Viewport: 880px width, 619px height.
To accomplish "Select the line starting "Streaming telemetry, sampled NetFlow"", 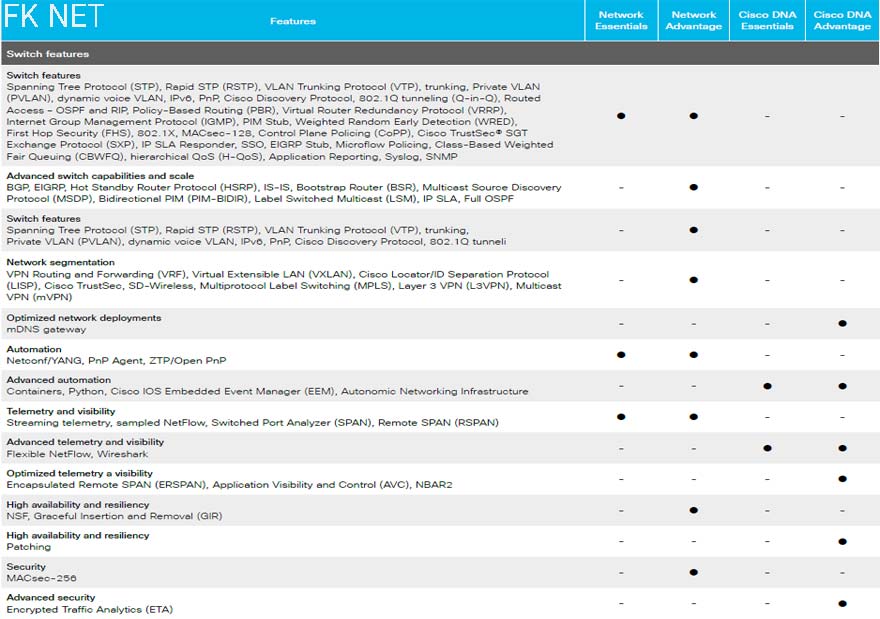I will click(253, 423).
